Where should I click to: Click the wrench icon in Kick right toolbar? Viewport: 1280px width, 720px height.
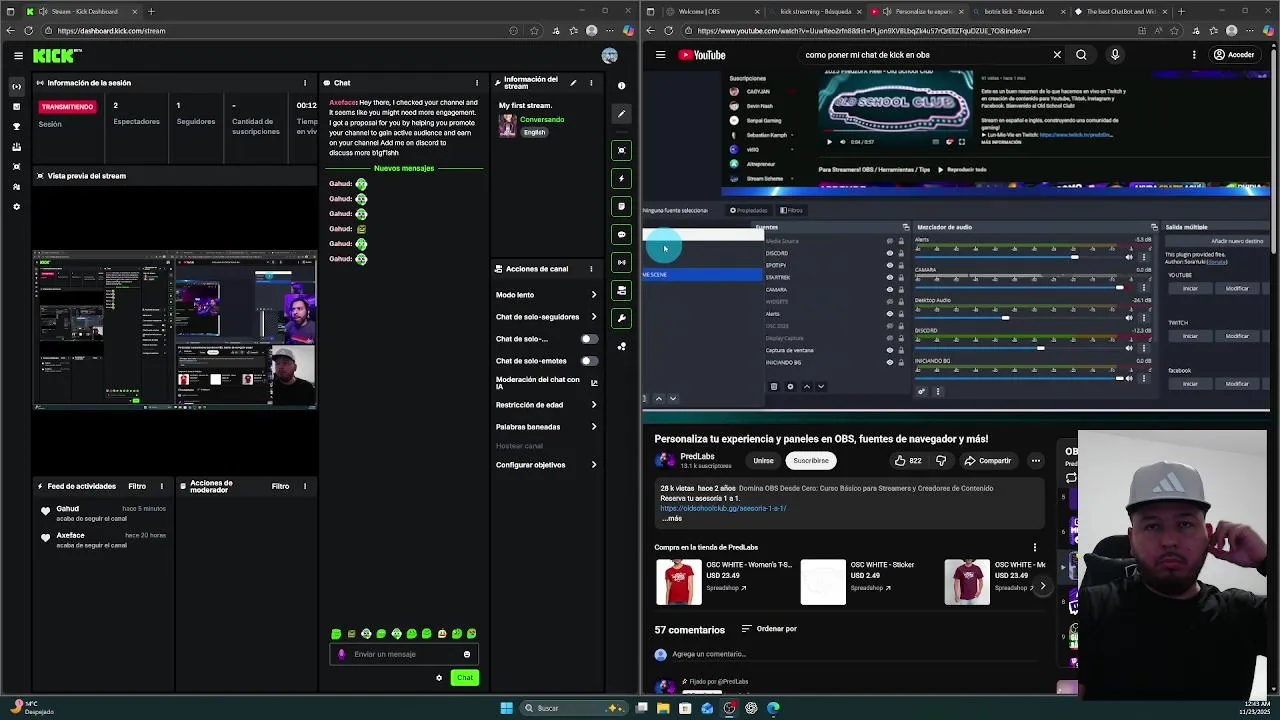621,318
